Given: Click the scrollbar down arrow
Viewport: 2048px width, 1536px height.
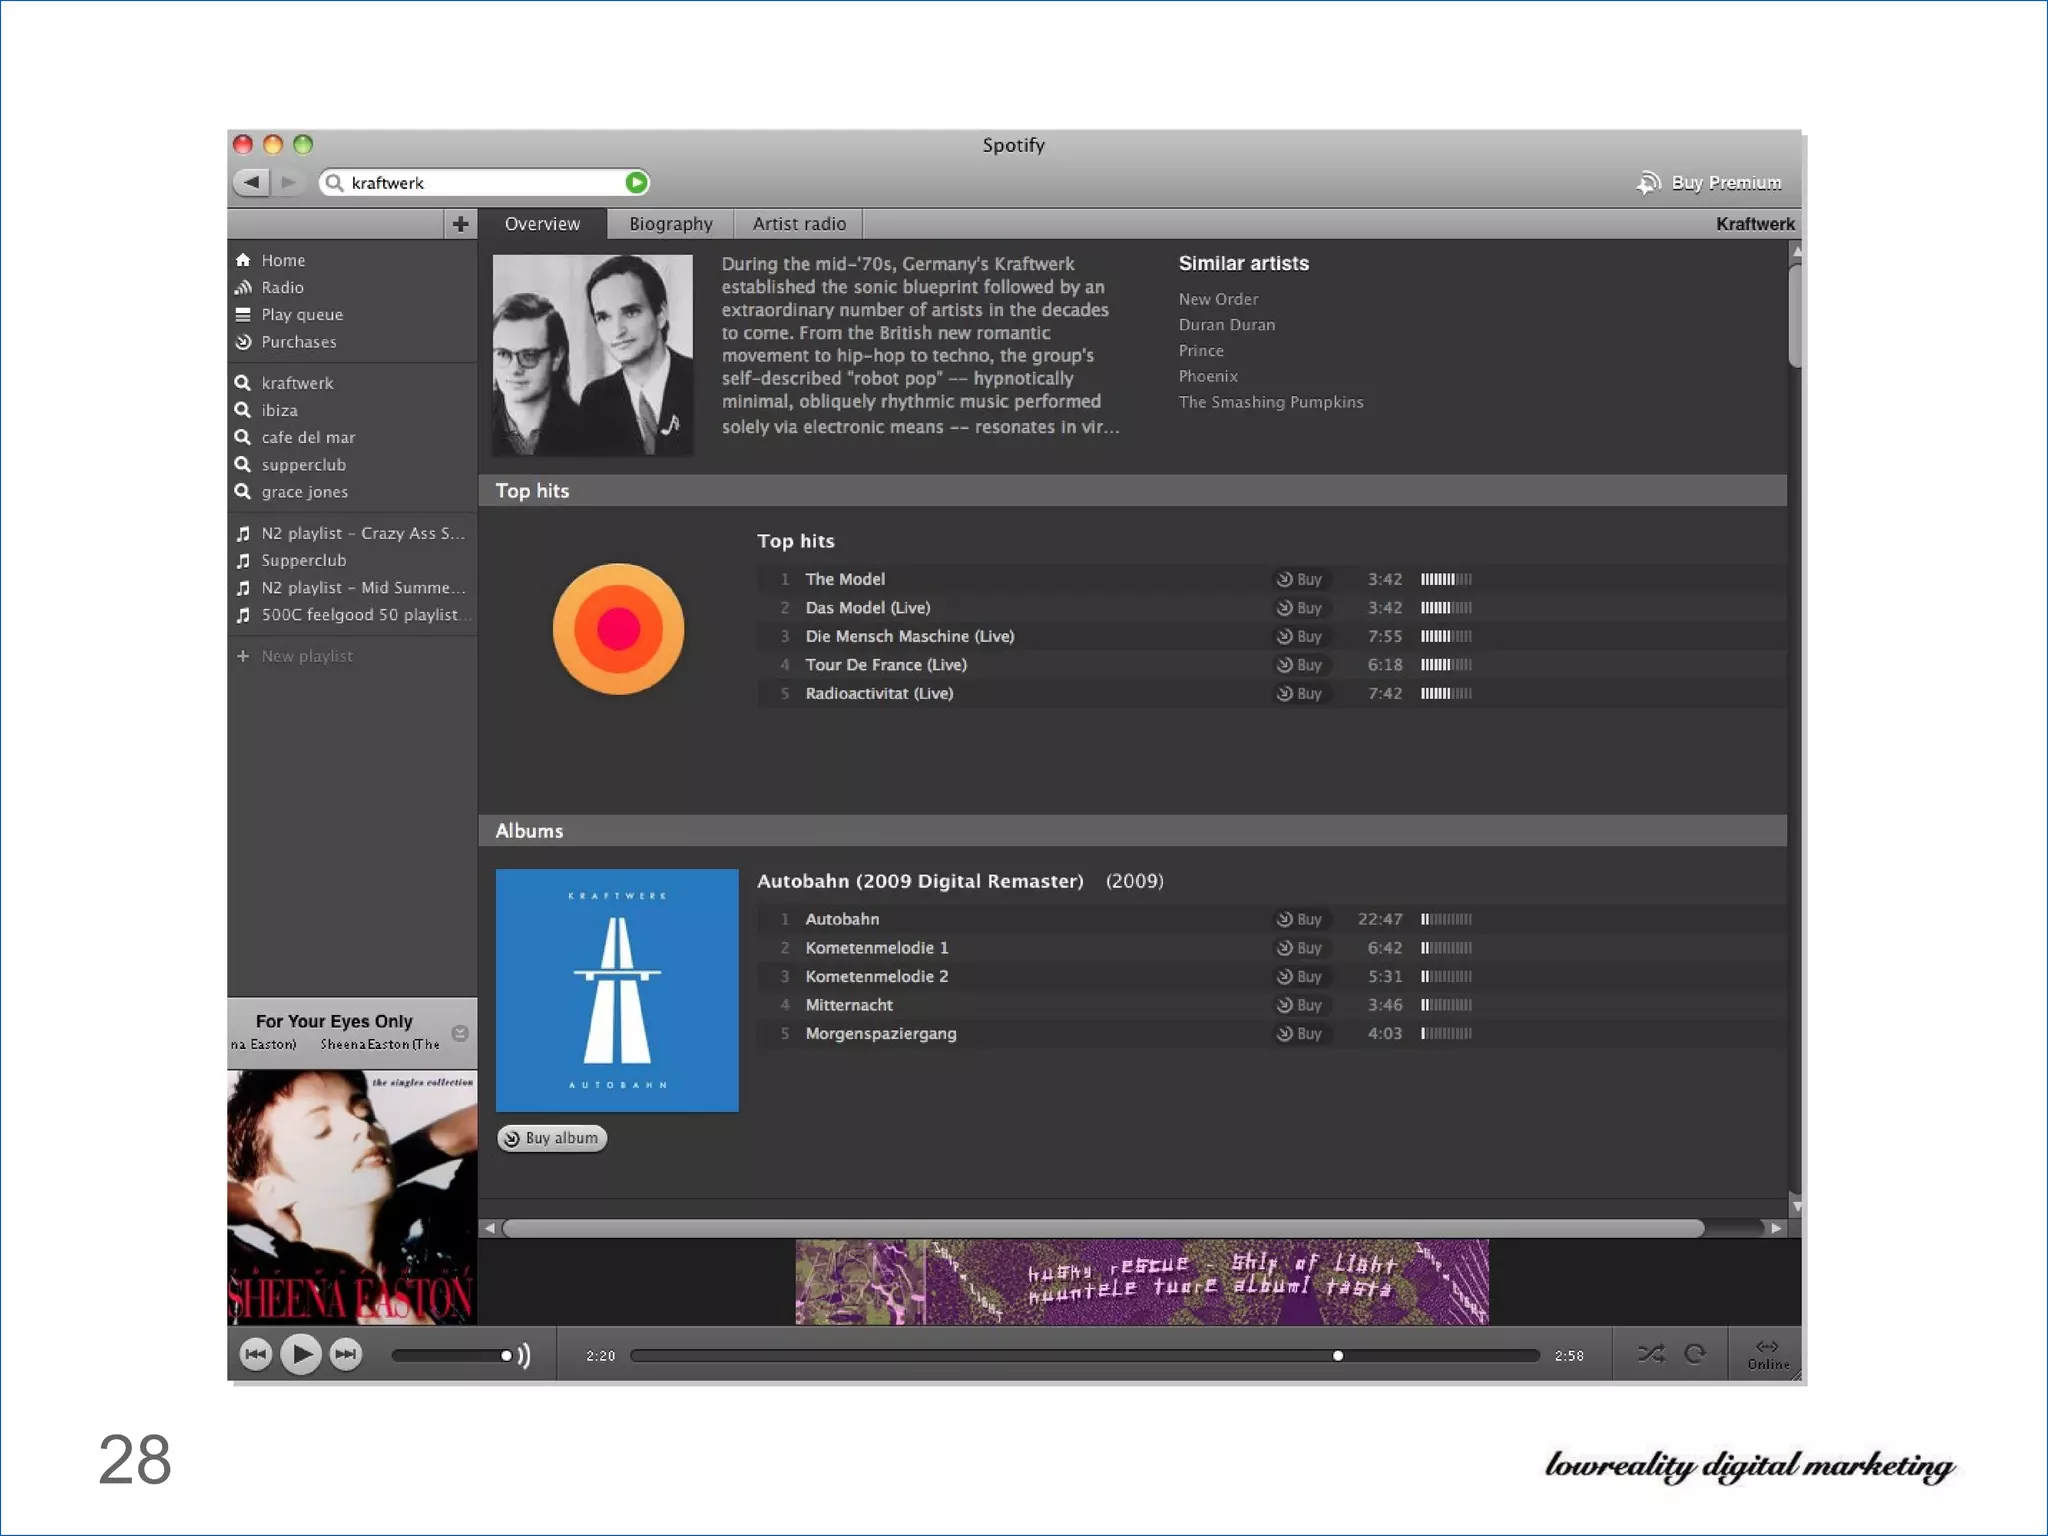Looking at the screenshot, I should point(1796,1207).
